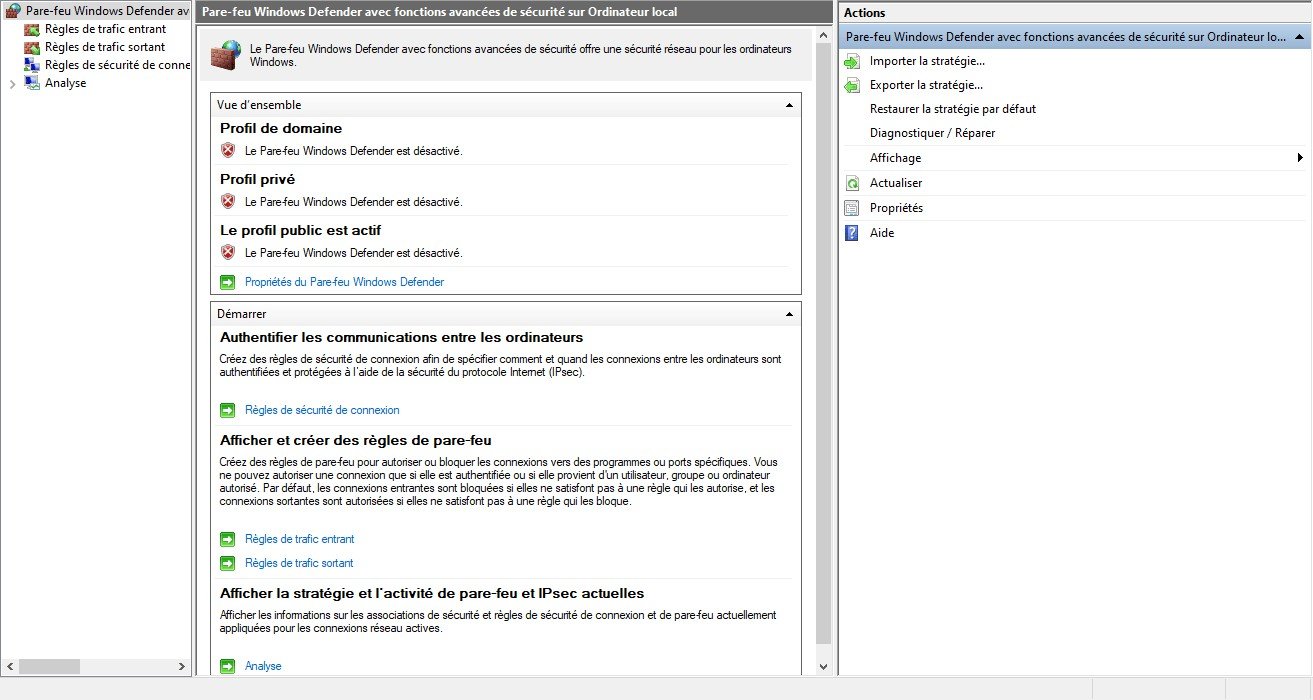Screen dimensions: 1313x700
Task: Open the Analyse link at bottom
Action: (x=263, y=666)
